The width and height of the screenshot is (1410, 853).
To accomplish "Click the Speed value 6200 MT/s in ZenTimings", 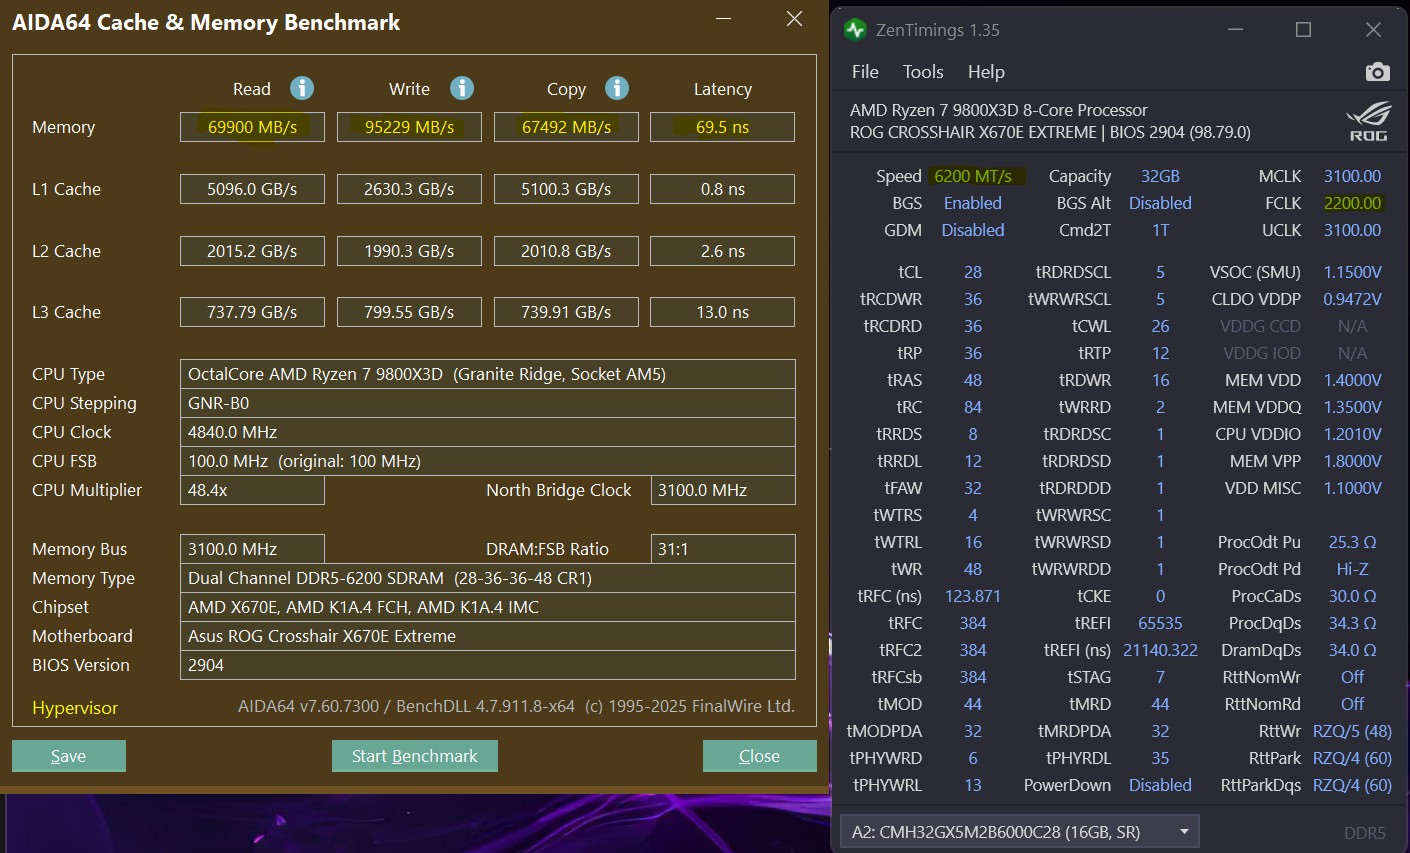I will pyautogui.click(x=973, y=176).
